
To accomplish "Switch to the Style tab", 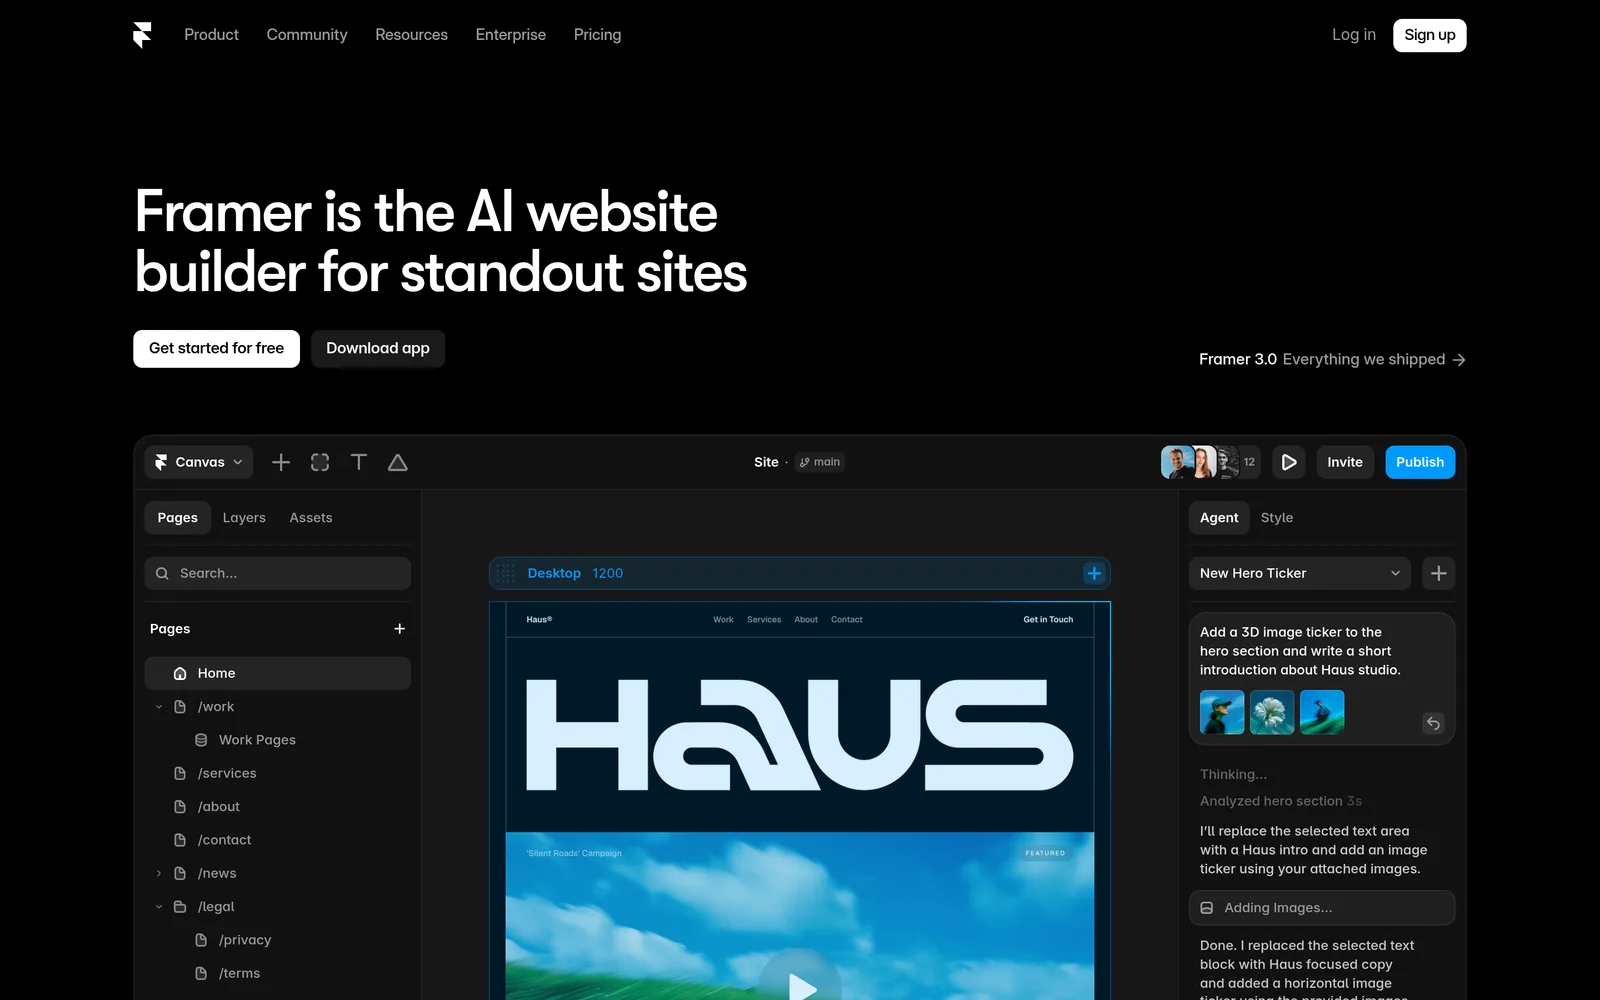I will (1277, 518).
